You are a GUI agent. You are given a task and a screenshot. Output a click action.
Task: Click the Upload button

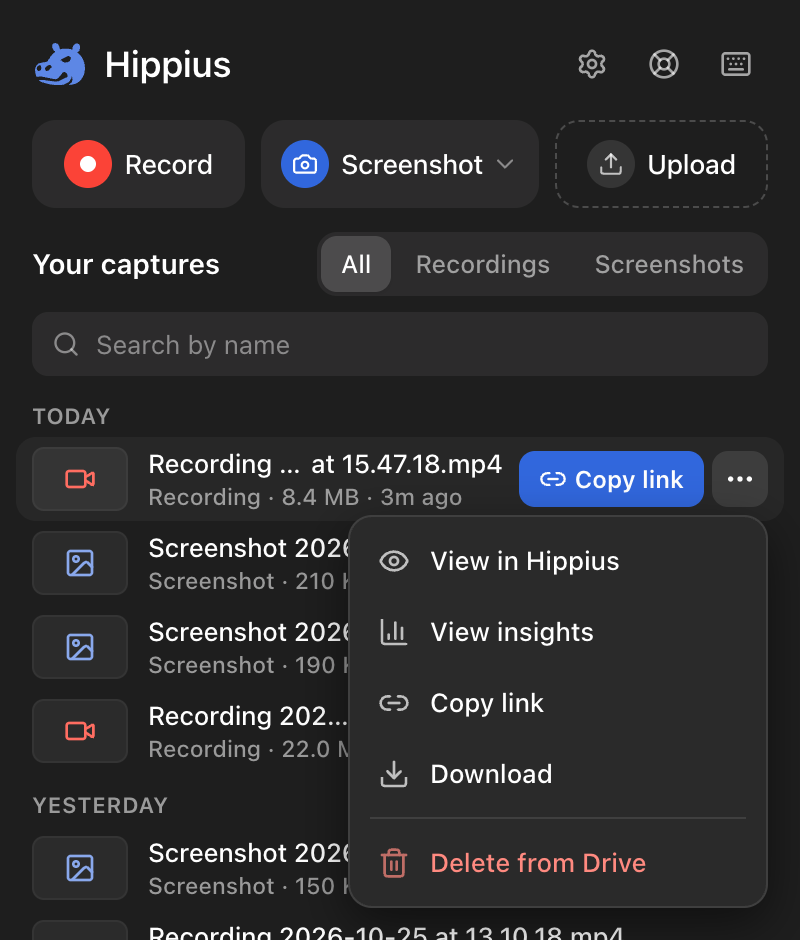tap(661, 164)
